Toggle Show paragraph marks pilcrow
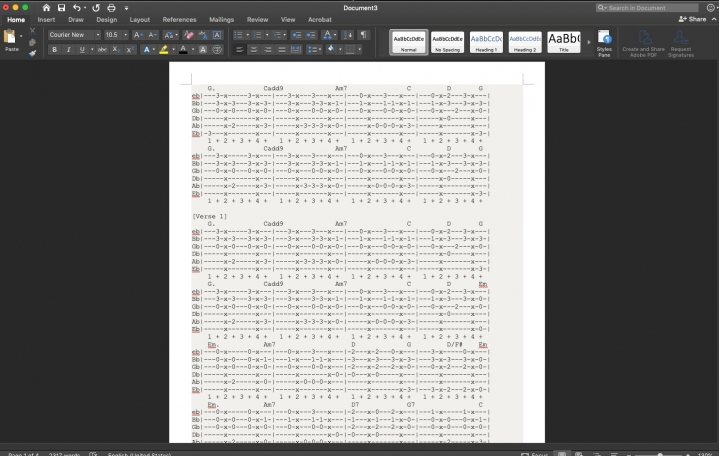The height and width of the screenshot is (456, 720). [x=363, y=35]
